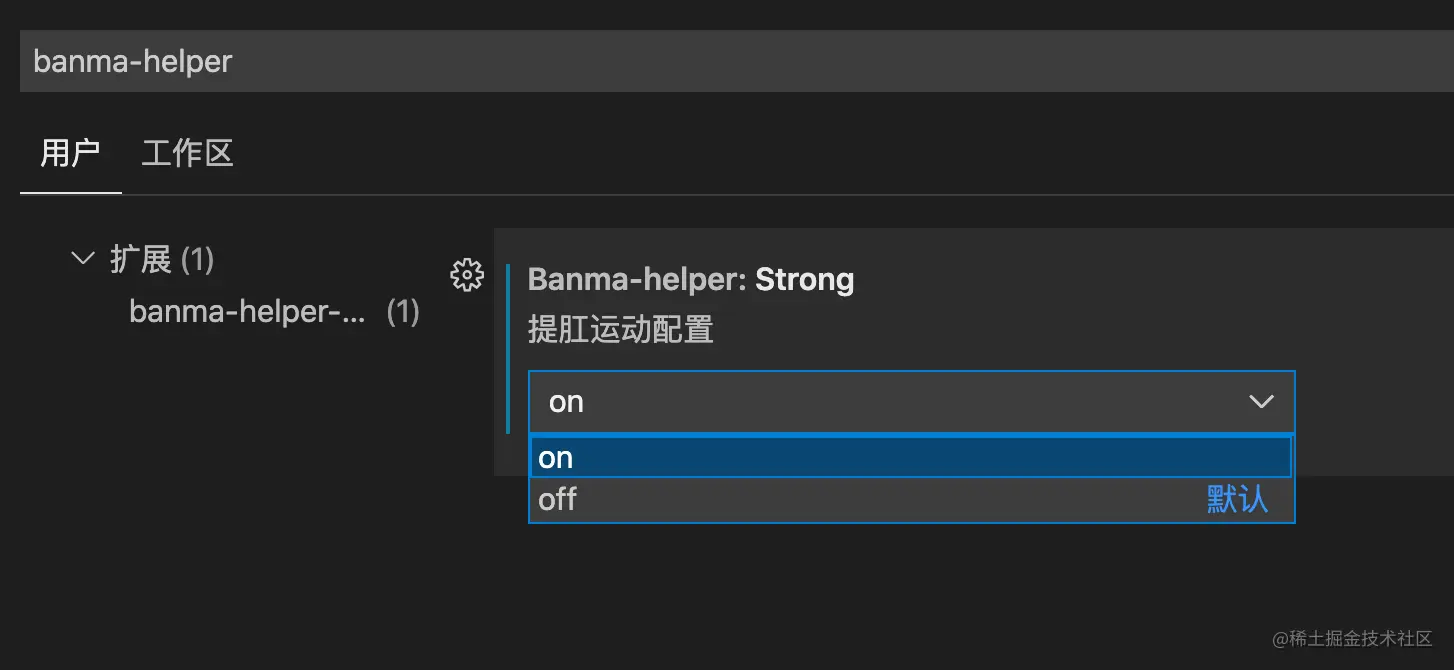Click the 默认 label beside off
The height and width of the screenshot is (670, 1454).
click(x=1237, y=499)
